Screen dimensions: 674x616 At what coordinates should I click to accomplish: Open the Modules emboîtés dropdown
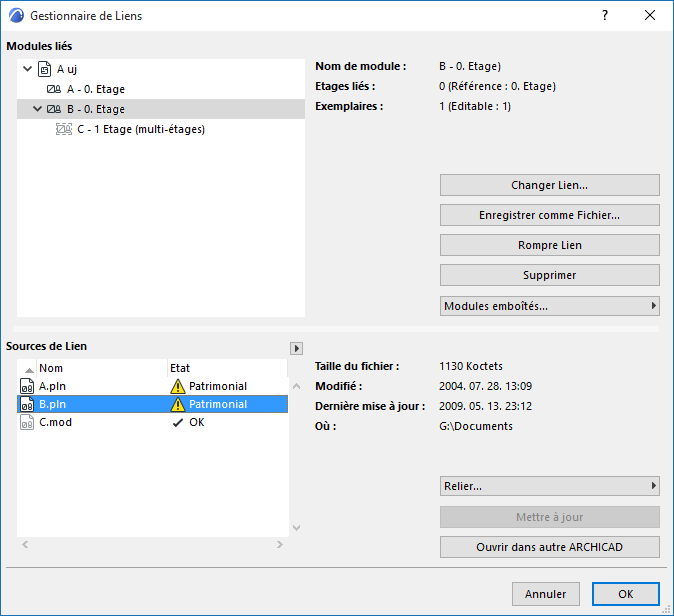(x=549, y=306)
